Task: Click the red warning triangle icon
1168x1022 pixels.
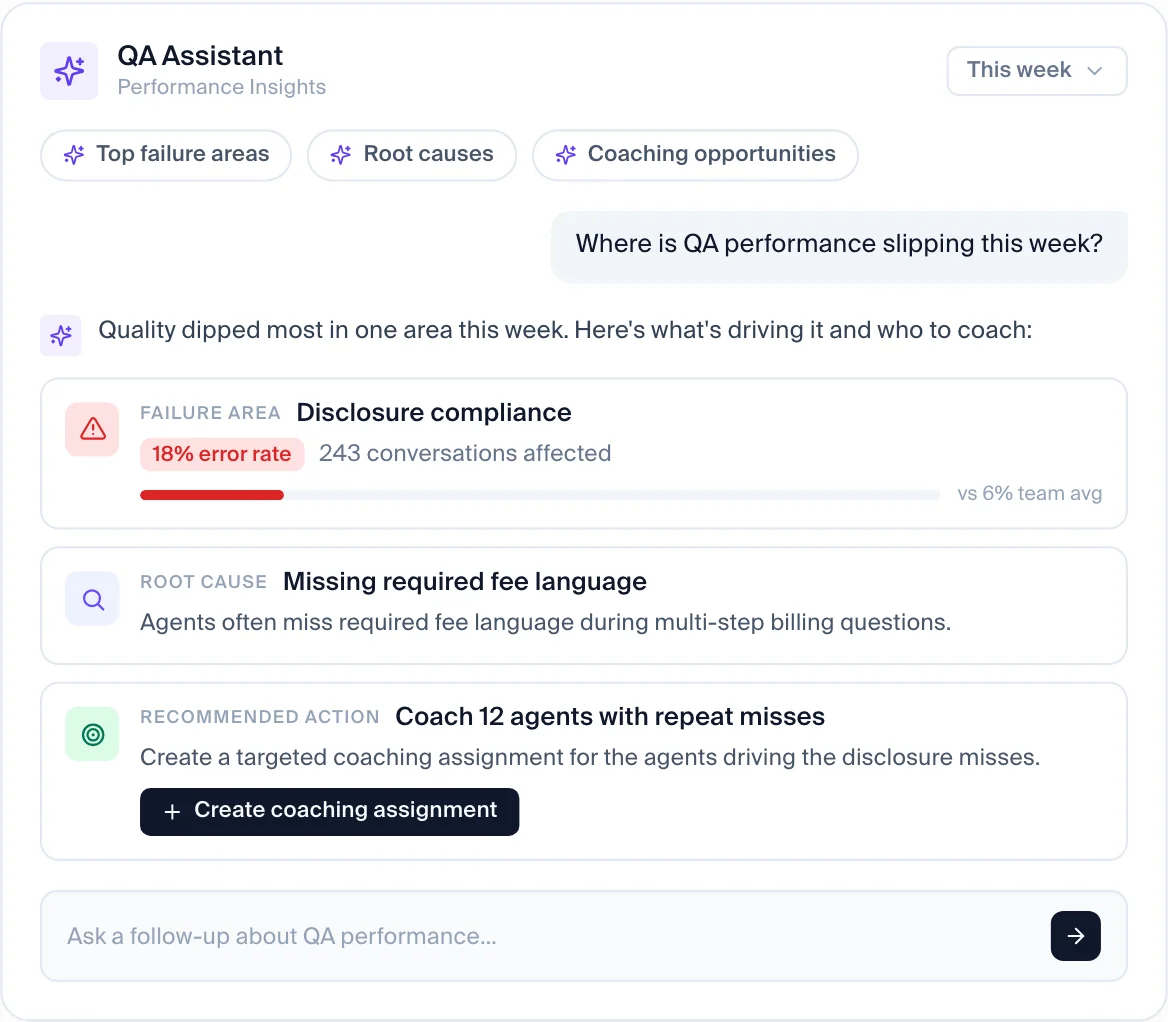Action: tap(92, 429)
